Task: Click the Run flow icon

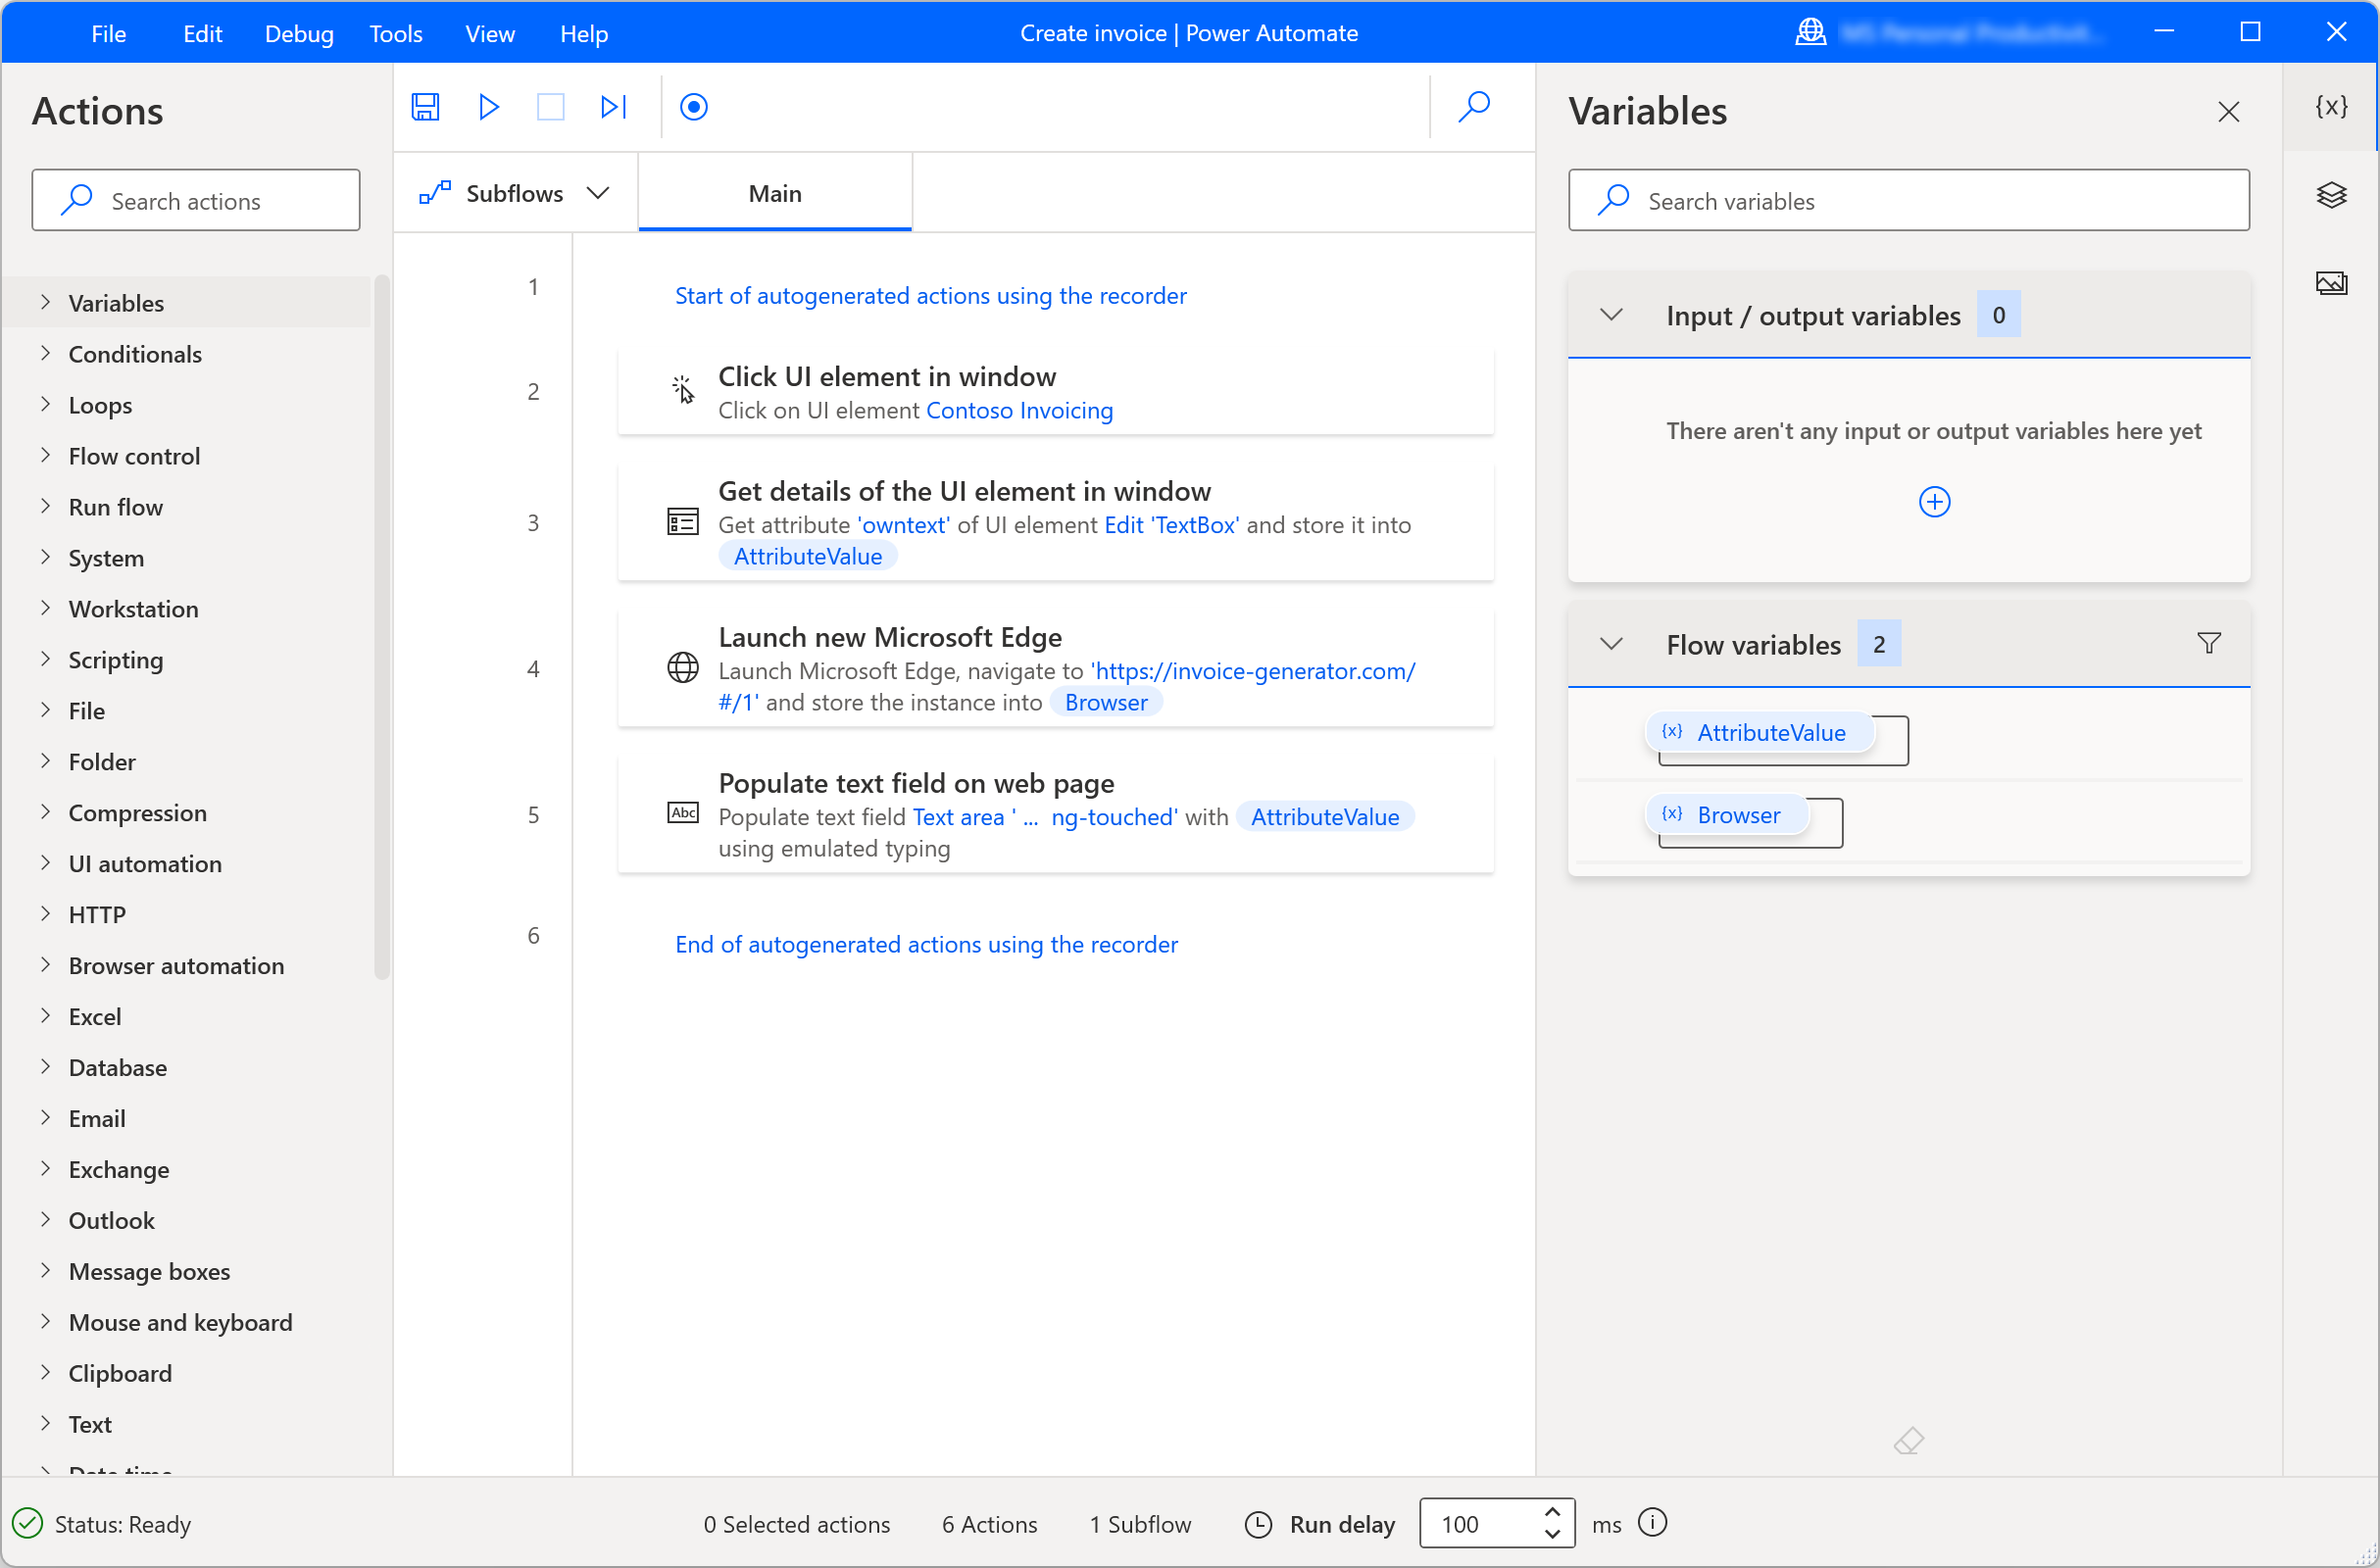Action: [x=490, y=107]
